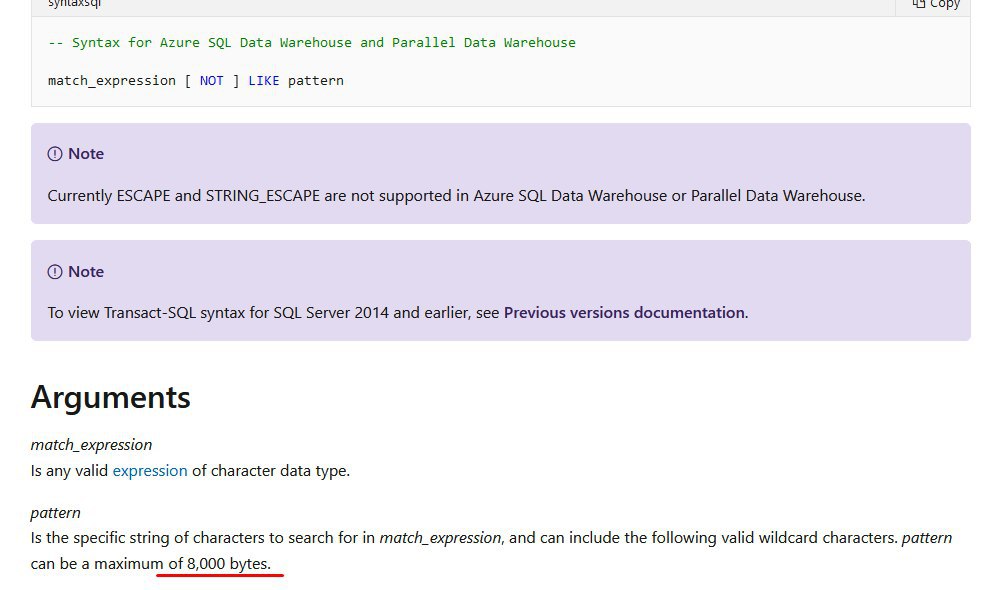Click 'match_expression' in the code snippet
Image resolution: width=995 pixels, height=590 pixels.
click(x=112, y=80)
